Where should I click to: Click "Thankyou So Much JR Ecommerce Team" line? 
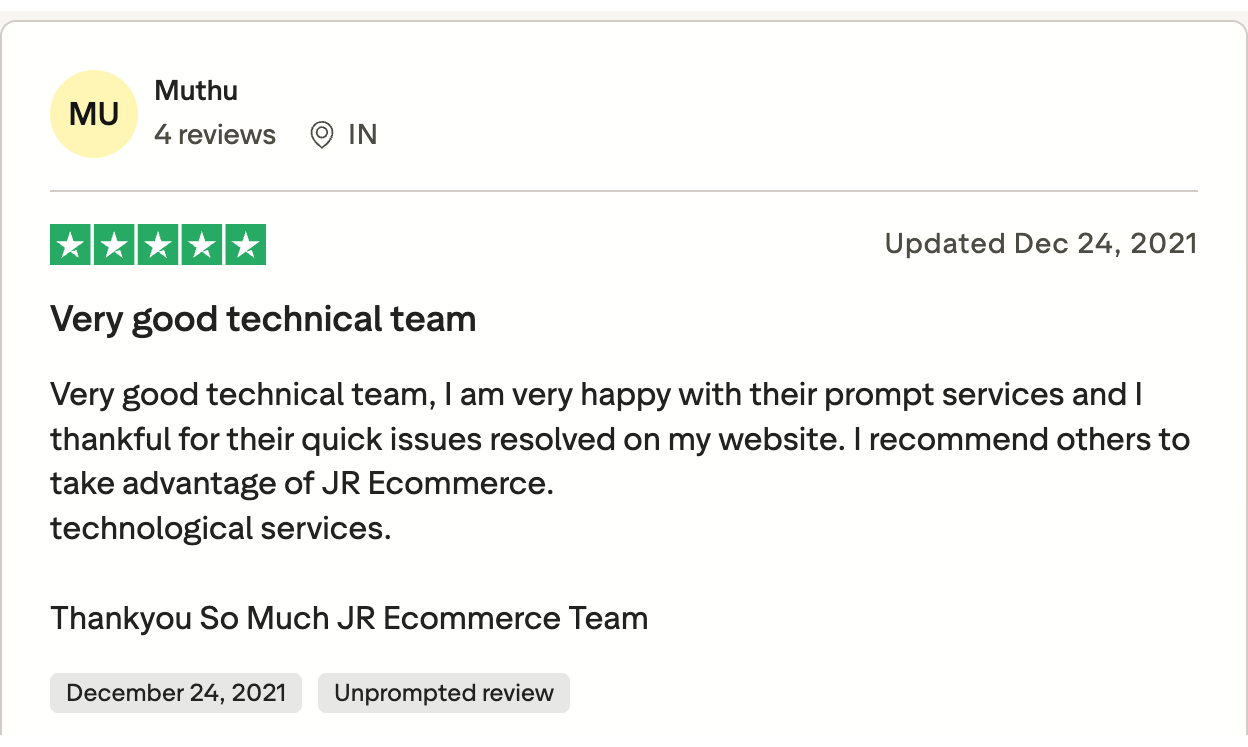click(349, 618)
